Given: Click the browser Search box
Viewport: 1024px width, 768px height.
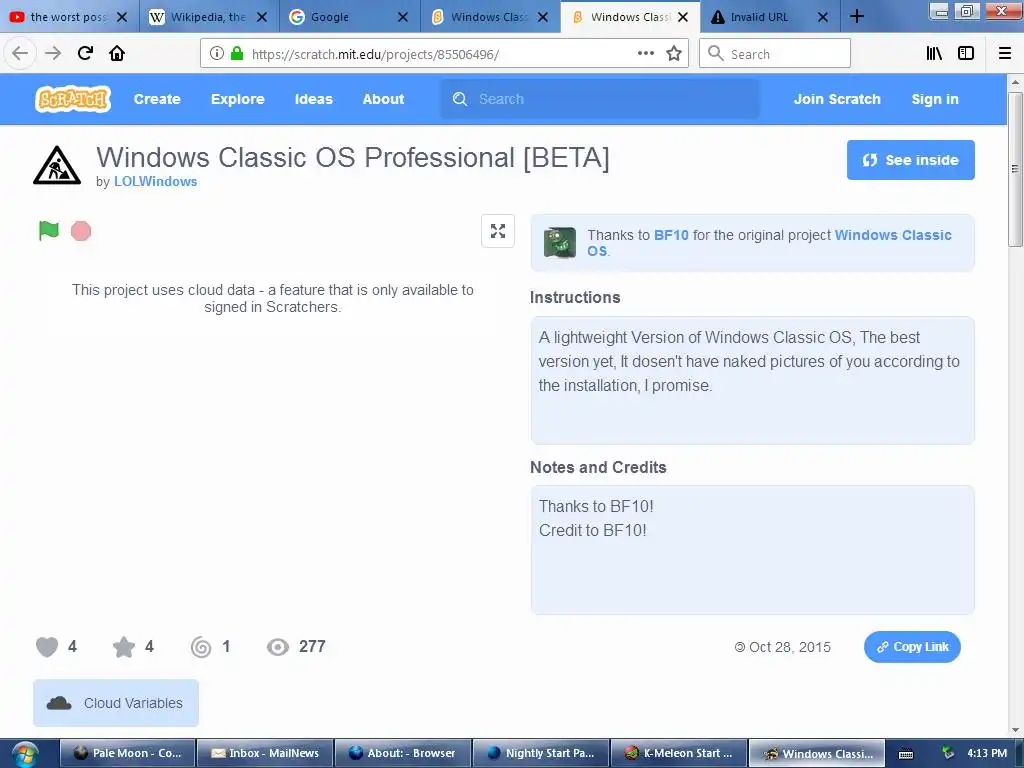Looking at the screenshot, I should (775, 54).
